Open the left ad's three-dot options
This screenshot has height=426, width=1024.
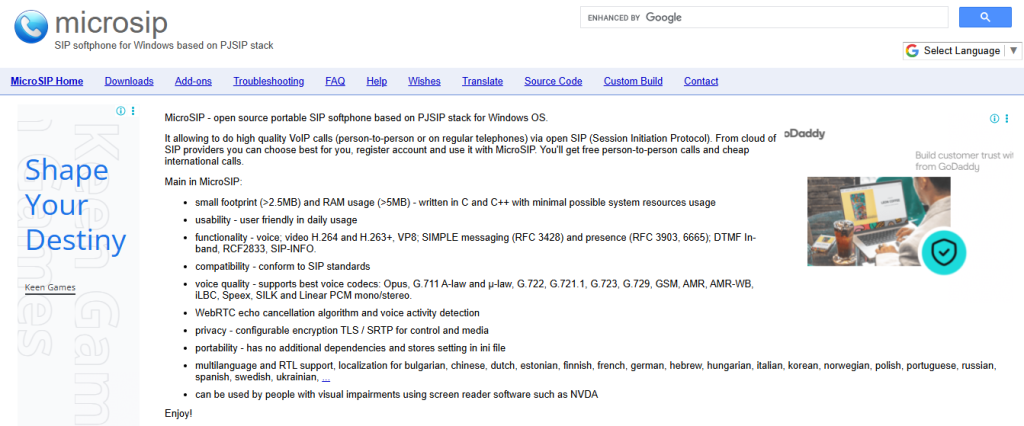(133, 111)
